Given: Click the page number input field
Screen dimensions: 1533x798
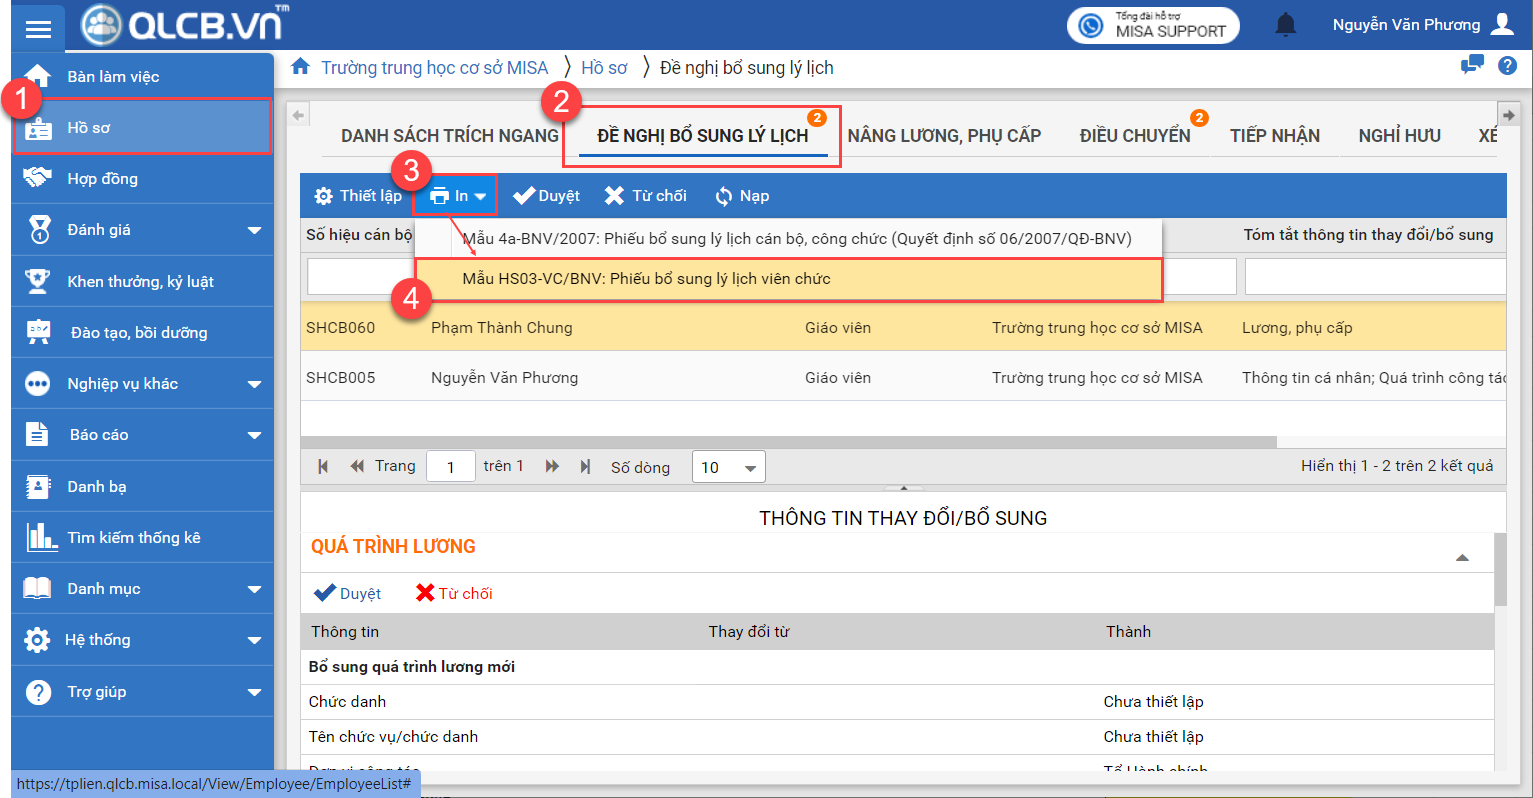Looking at the screenshot, I should point(450,467).
